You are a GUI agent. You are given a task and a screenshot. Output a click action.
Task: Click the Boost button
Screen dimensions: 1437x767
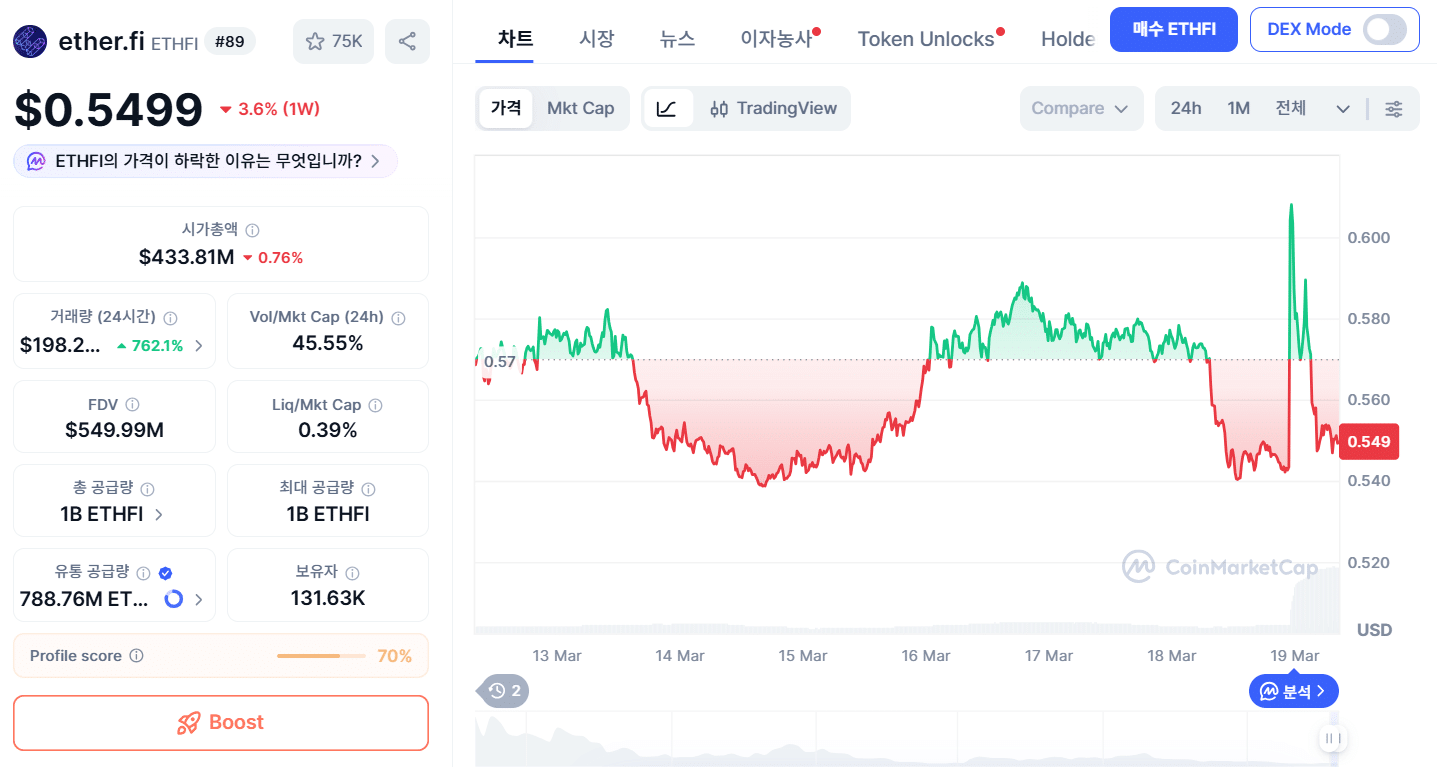(221, 722)
